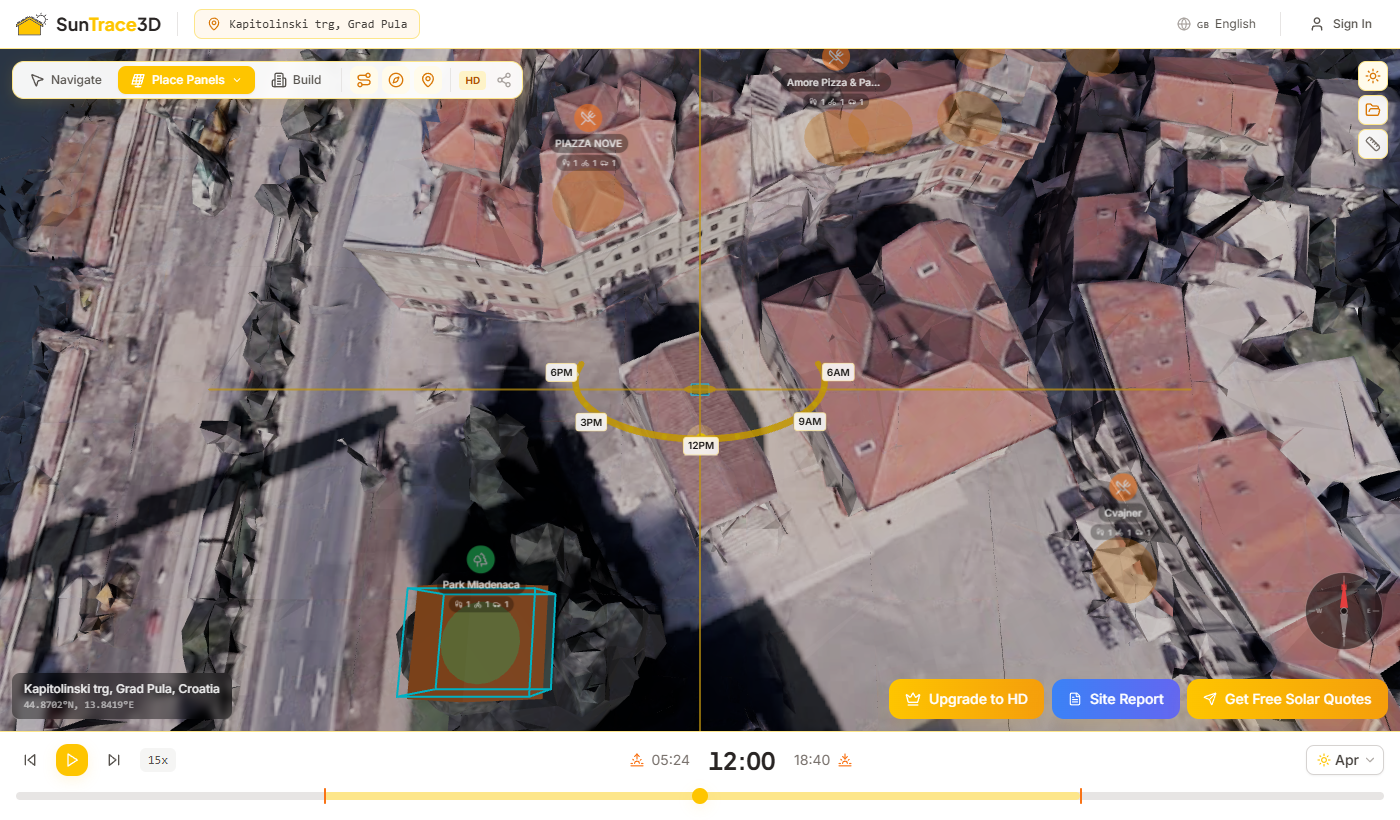Select the ruler measurement tool
1400x820 pixels.
[x=1372, y=144]
